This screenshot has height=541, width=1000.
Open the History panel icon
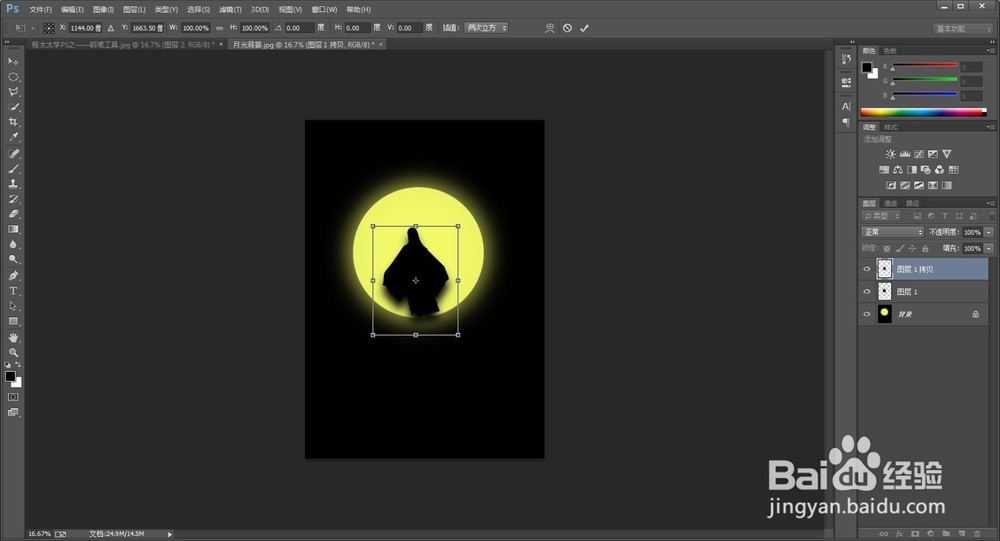tap(846, 59)
